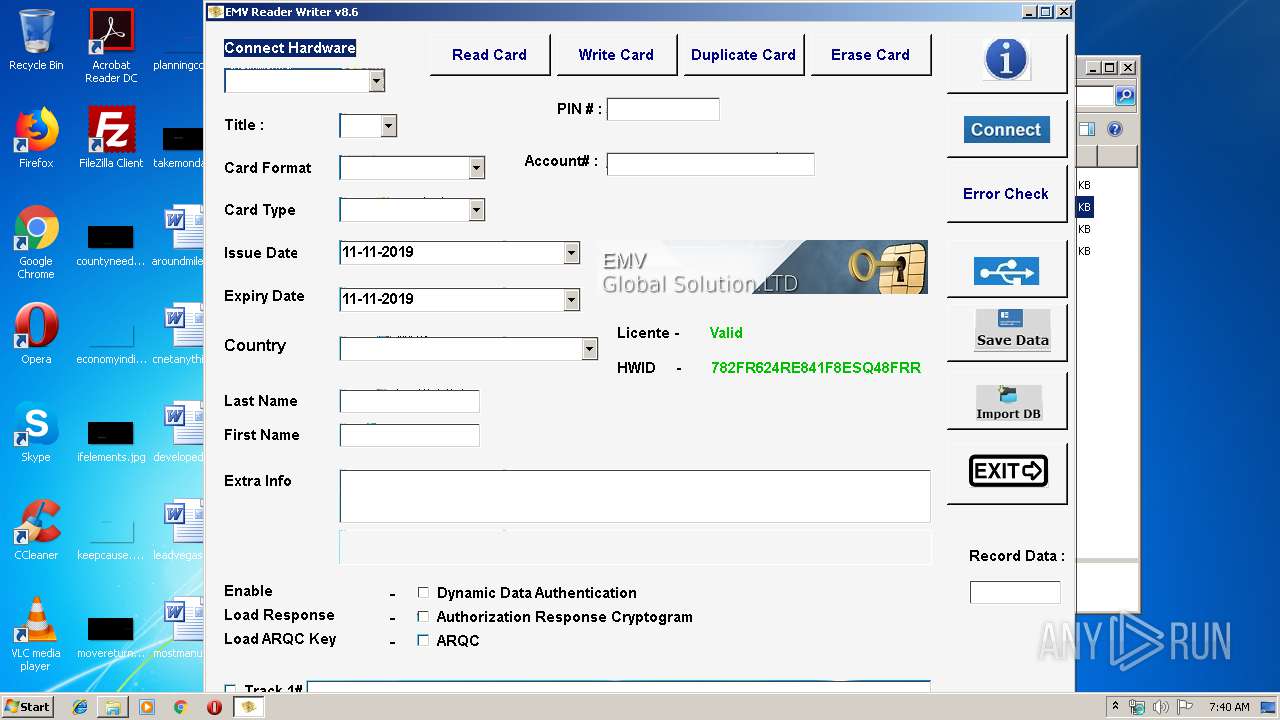Click the Write Card button

616,55
